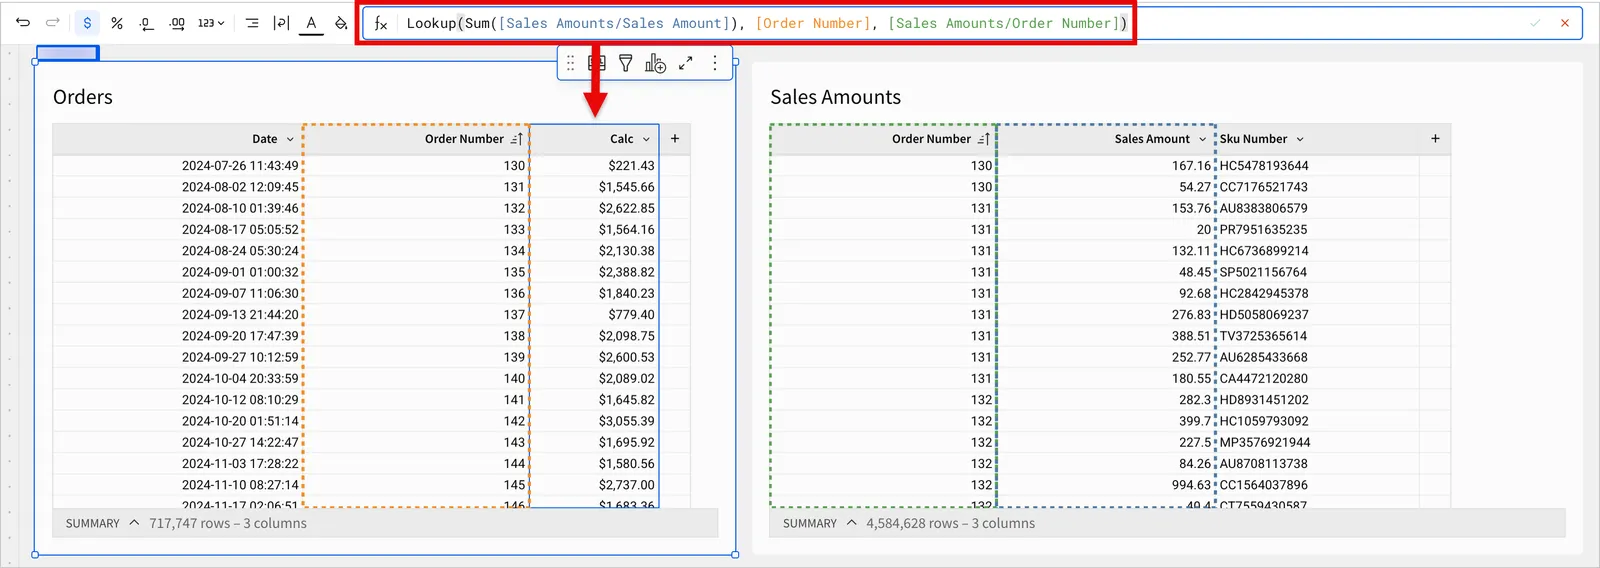
Task: Expand Orders table to fullscreen
Action: pyautogui.click(x=686, y=63)
